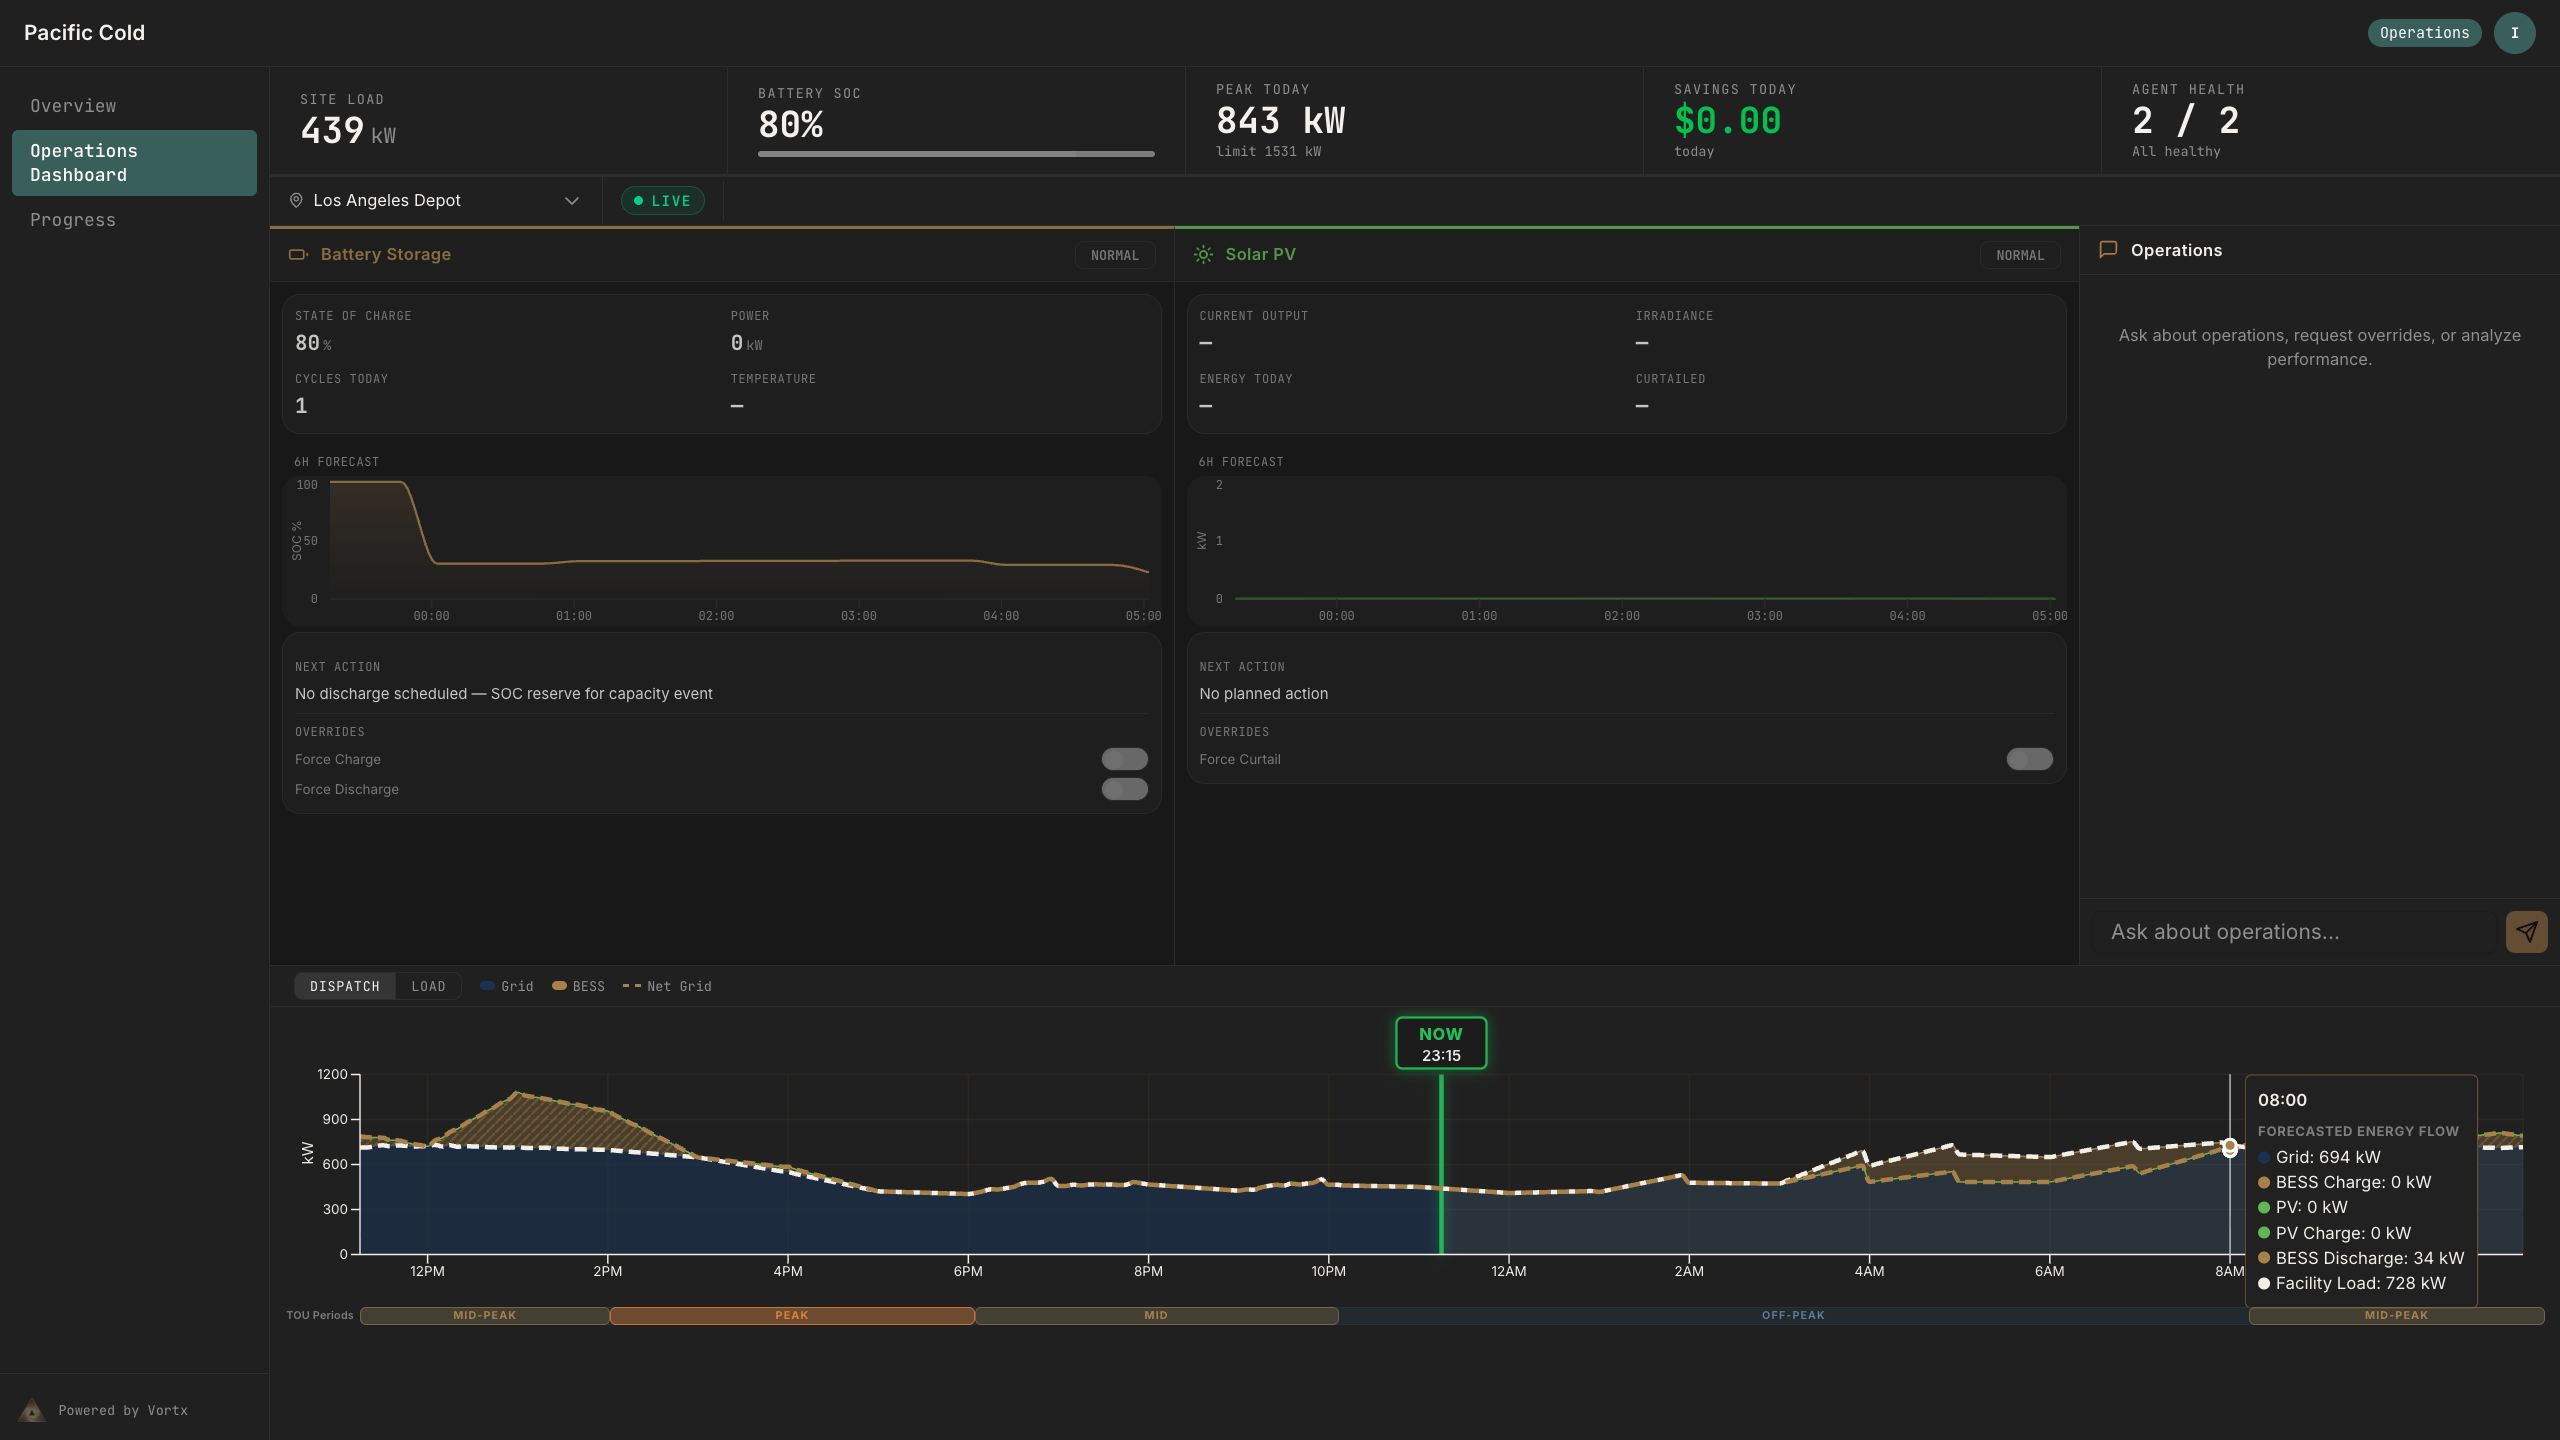This screenshot has width=2560, height=1440.
Task: Open the Progress page from the sidebar
Action: pos(72,219)
